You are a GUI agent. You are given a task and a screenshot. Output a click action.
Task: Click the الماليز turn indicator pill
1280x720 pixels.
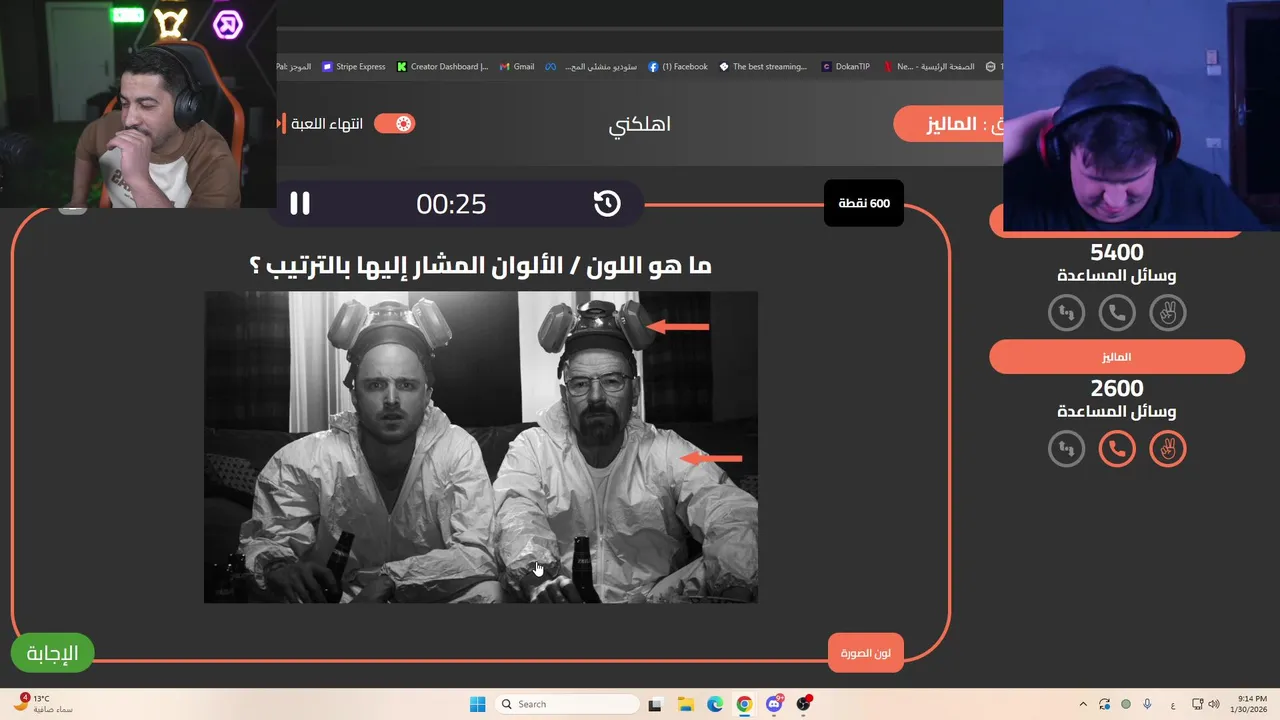pyautogui.click(x=948, y=124)
